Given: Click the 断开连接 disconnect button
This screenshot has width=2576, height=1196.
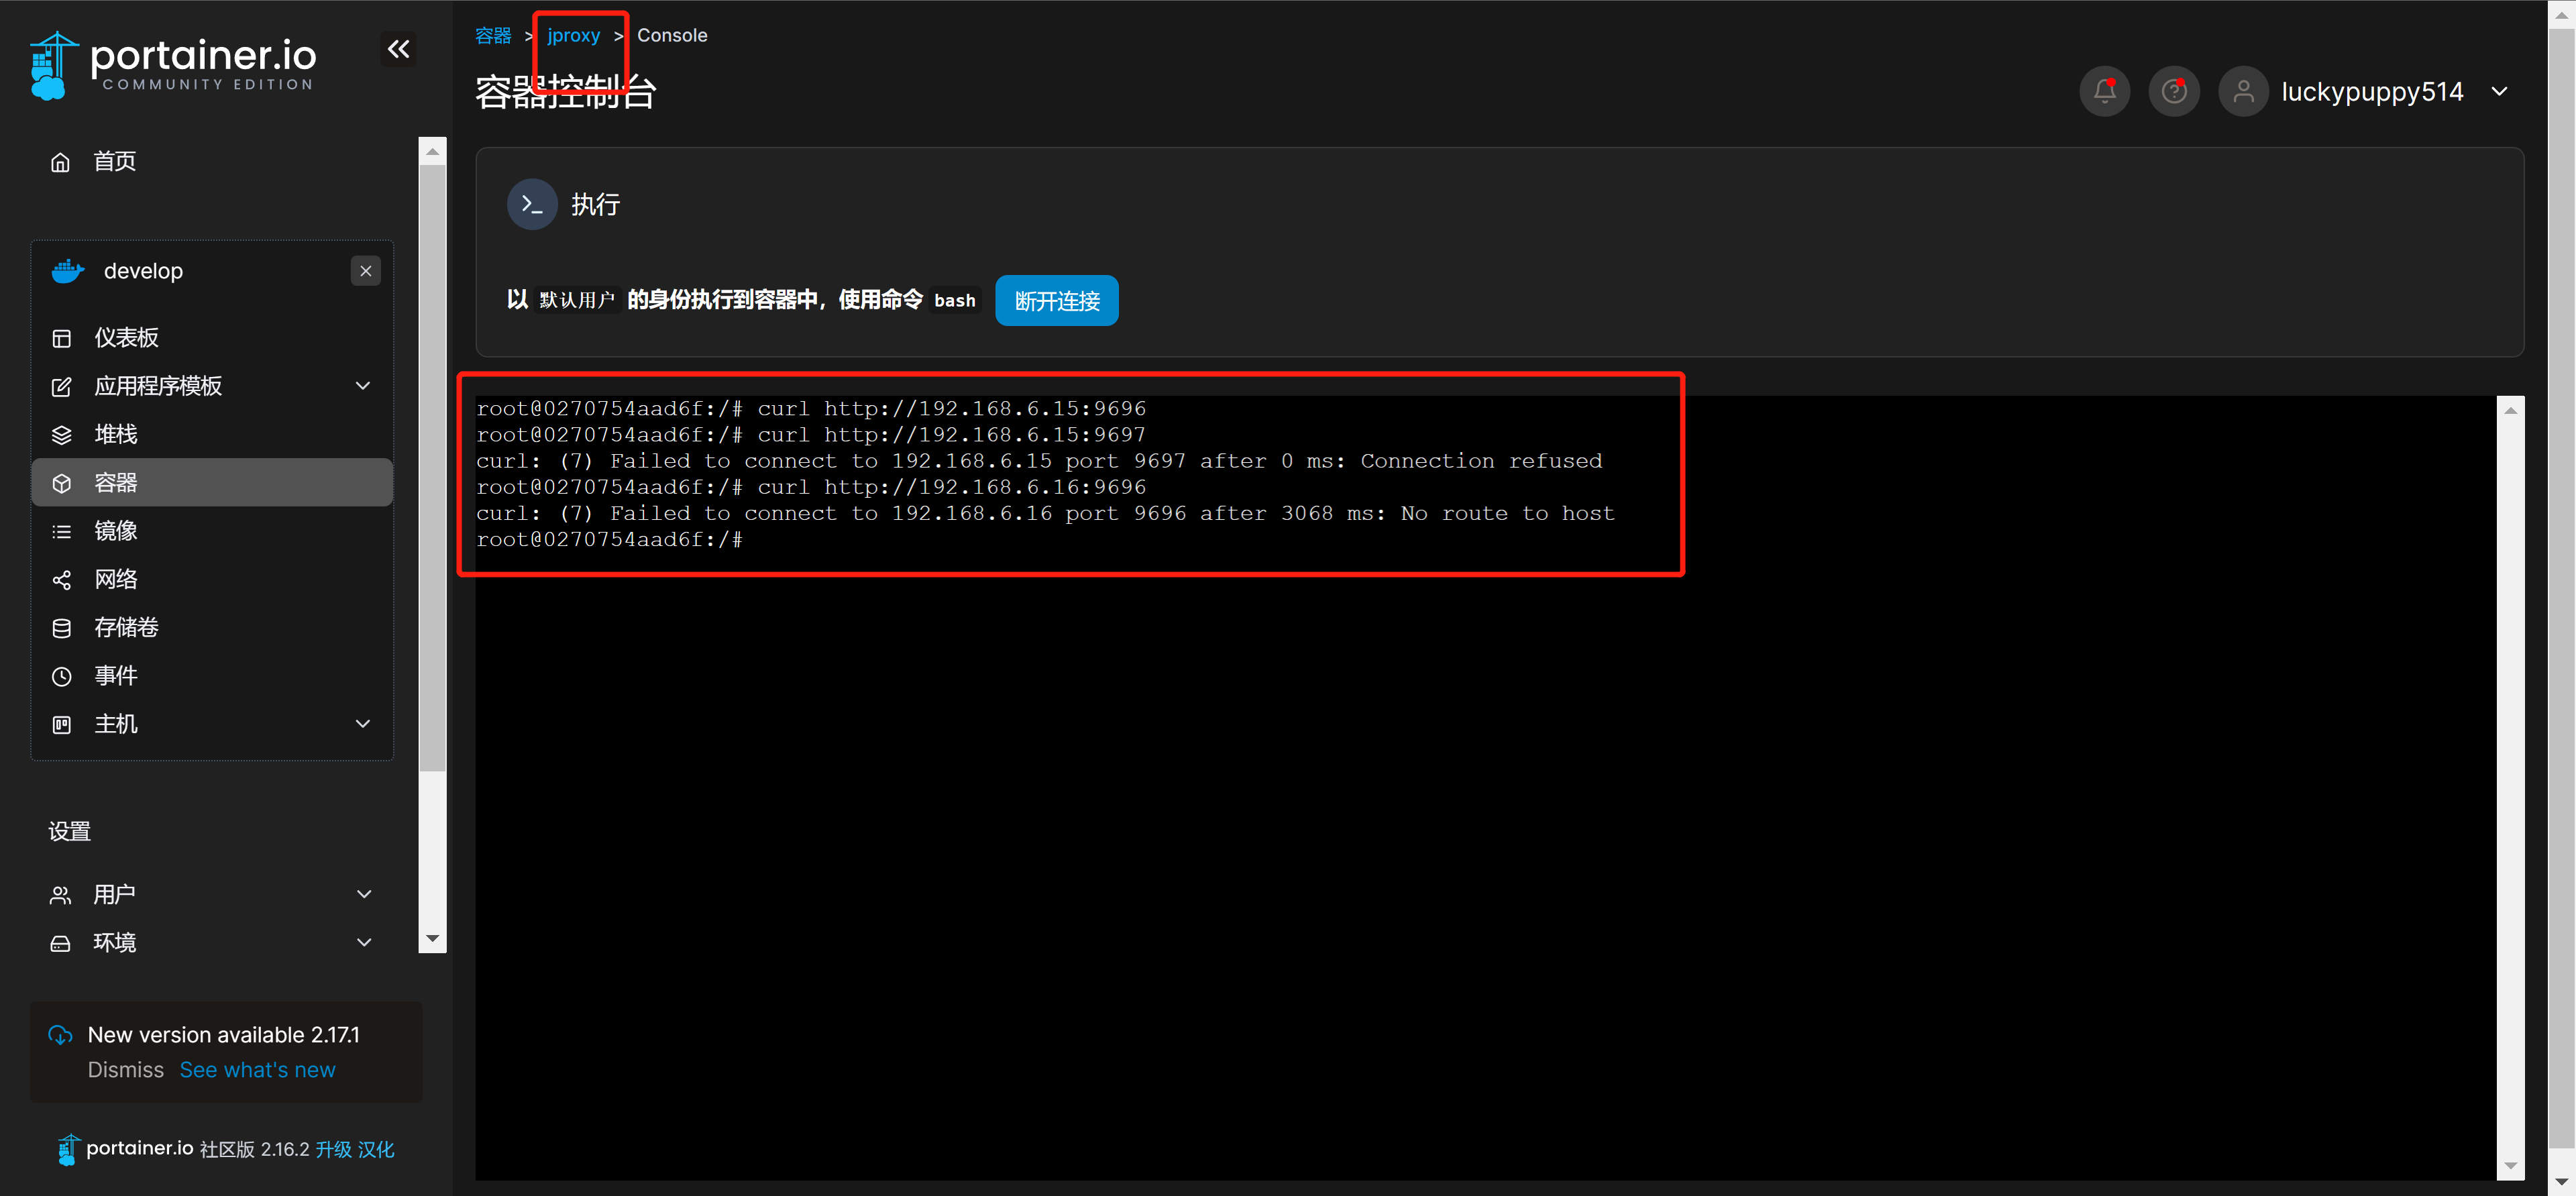Looking at the screenshot, I should 1056,300.
